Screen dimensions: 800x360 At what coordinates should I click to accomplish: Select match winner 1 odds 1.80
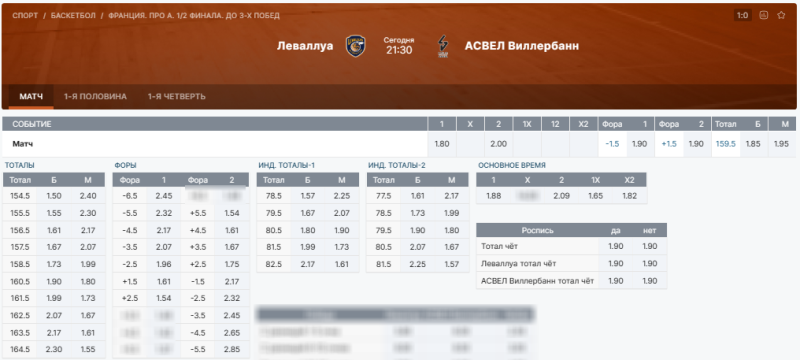point(442,144)
